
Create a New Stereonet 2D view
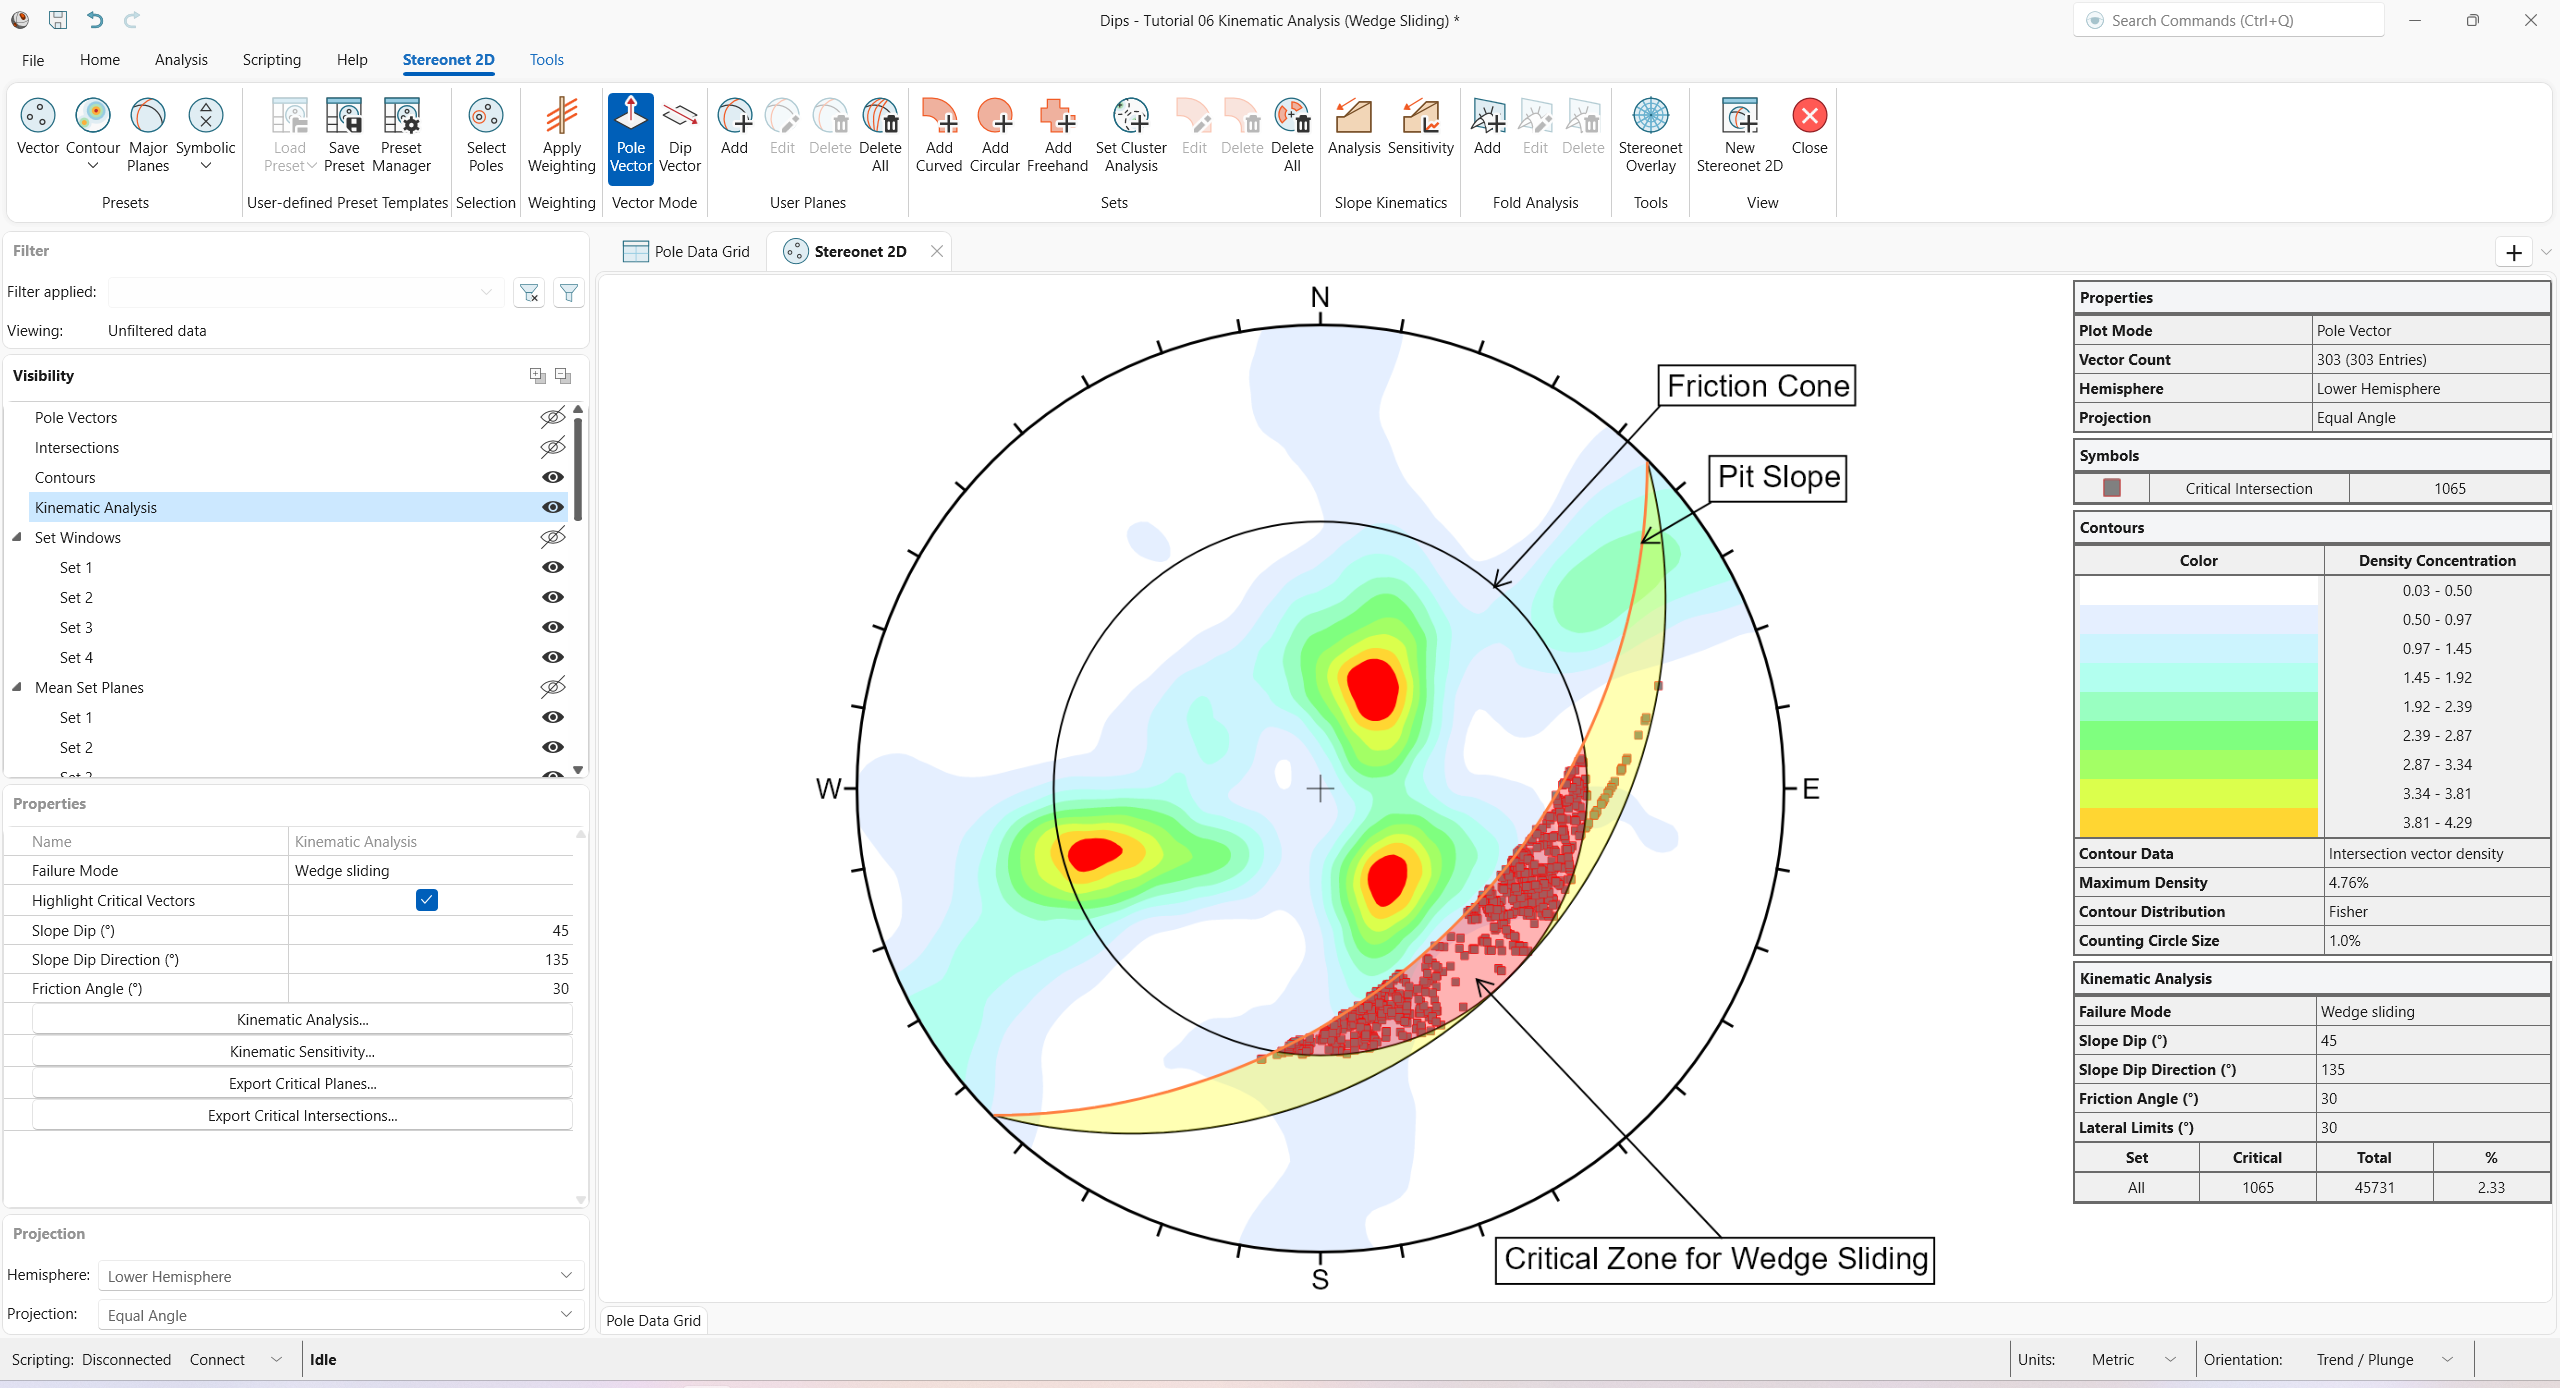pos(1738,133)
